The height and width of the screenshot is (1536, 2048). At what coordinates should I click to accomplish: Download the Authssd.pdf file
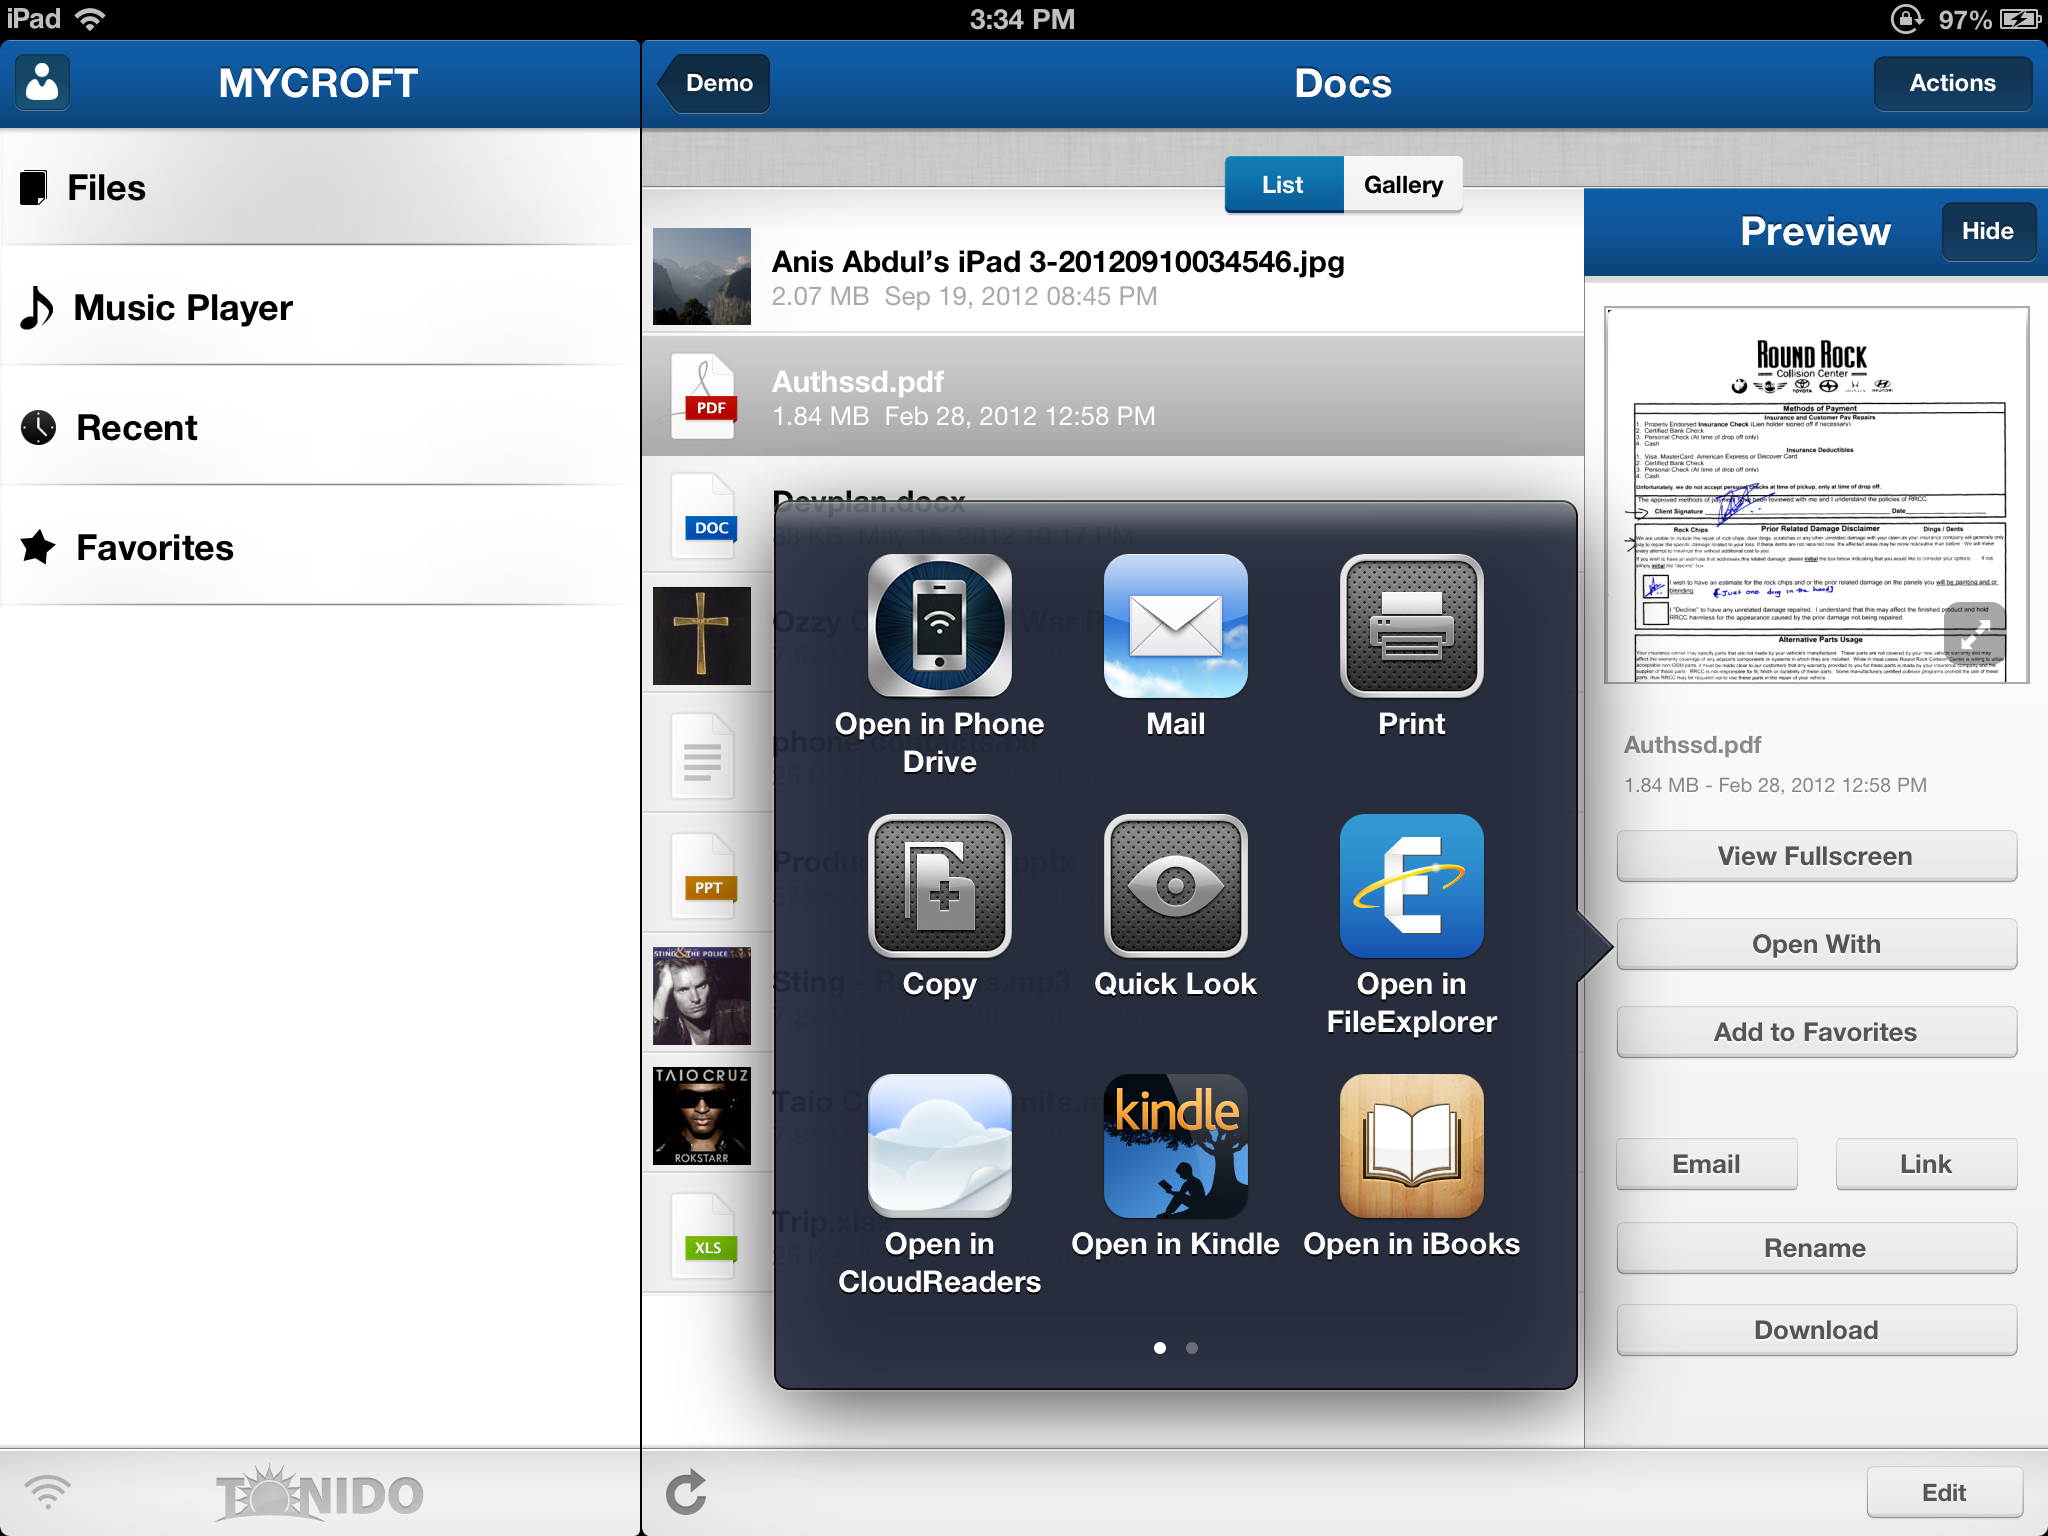(1816, 1330)
